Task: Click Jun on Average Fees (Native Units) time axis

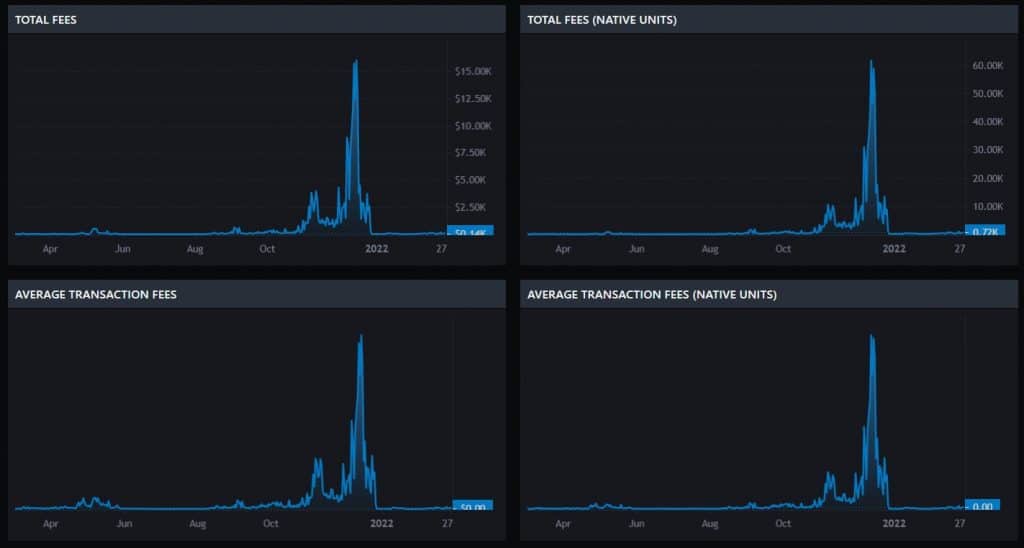Action: [636, 523]
